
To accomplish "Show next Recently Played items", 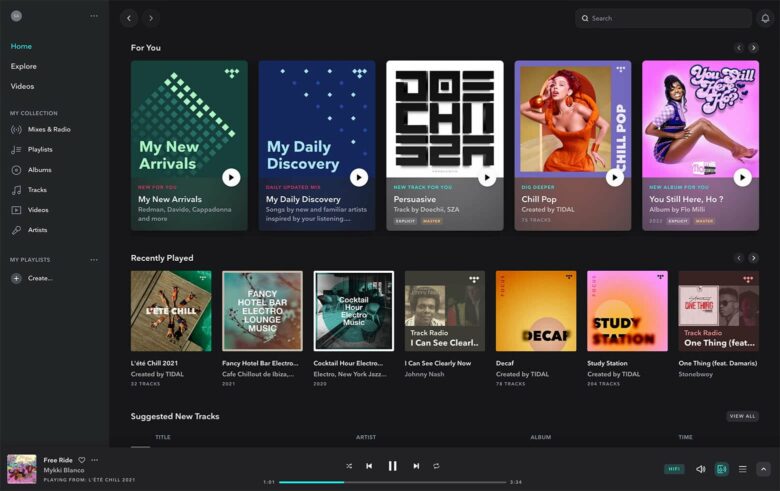I will (754, 258).
